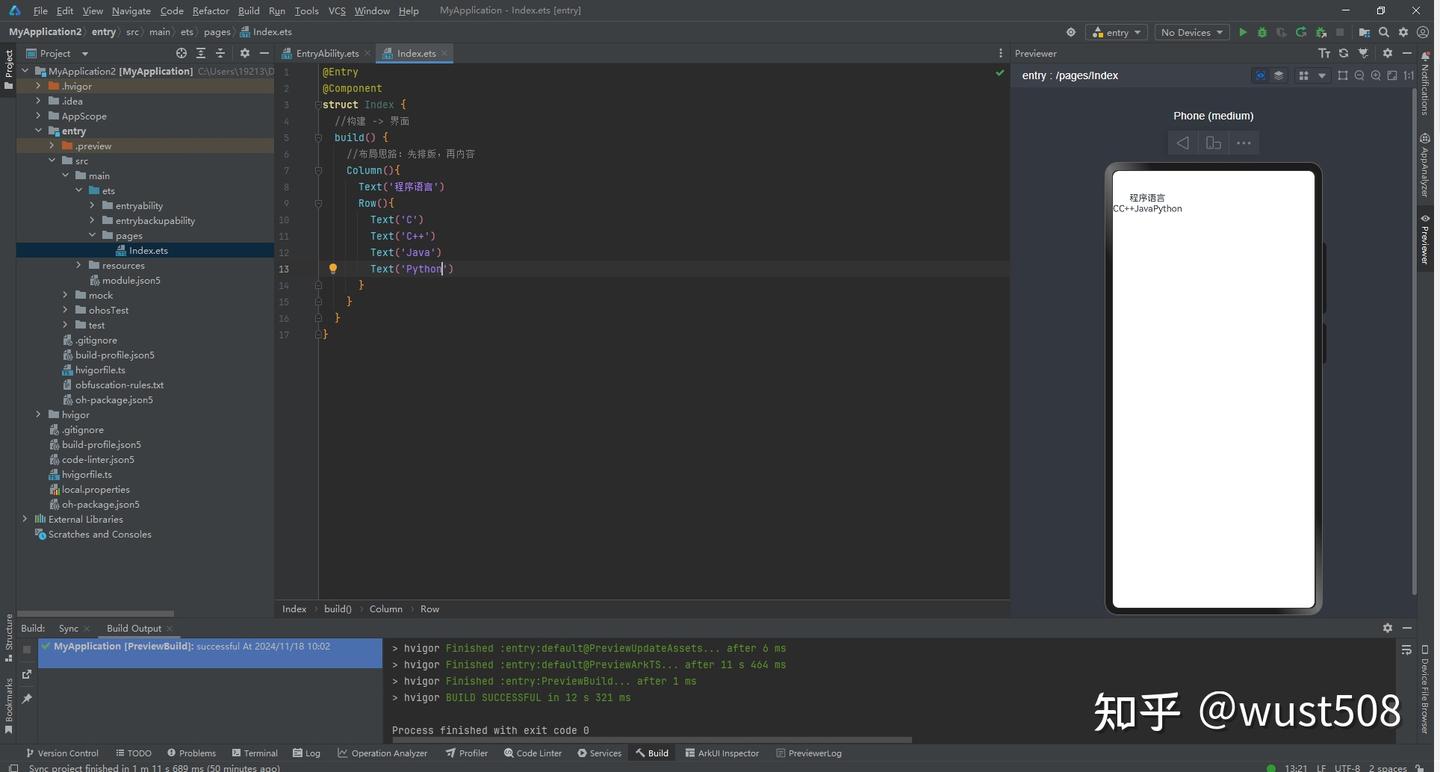Open the Refactor menu
This screenshot has height=772, width=1440.
click(210, 11)
